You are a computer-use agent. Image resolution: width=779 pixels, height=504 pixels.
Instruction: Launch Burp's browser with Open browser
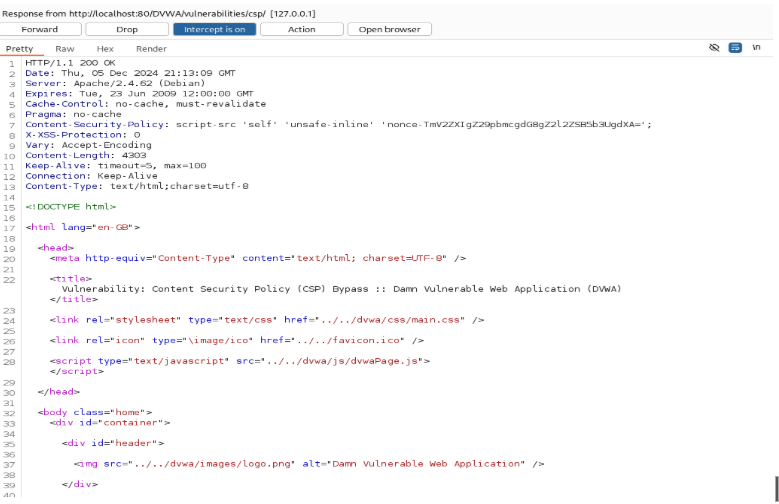coord(389,29)
